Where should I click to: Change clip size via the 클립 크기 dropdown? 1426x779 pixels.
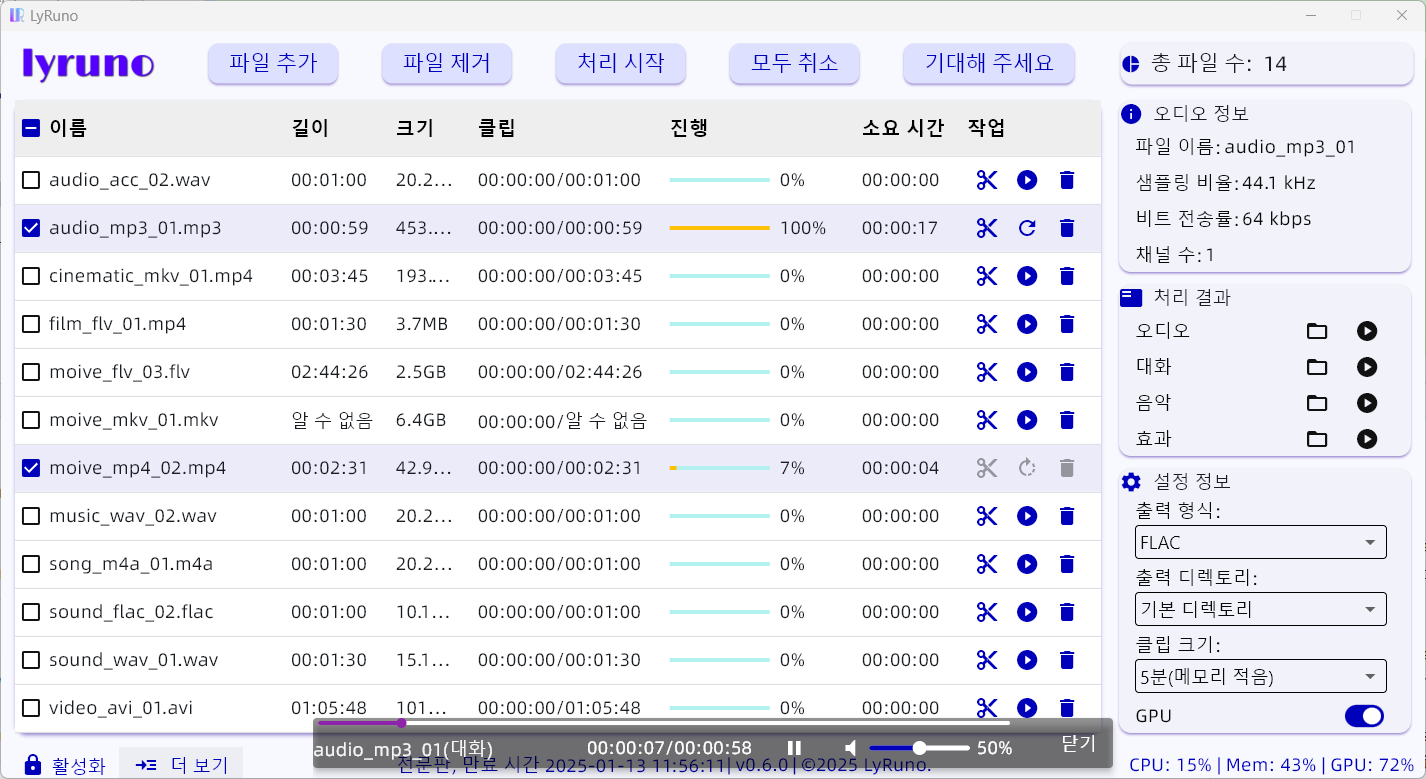click(x=1260, y=676)
